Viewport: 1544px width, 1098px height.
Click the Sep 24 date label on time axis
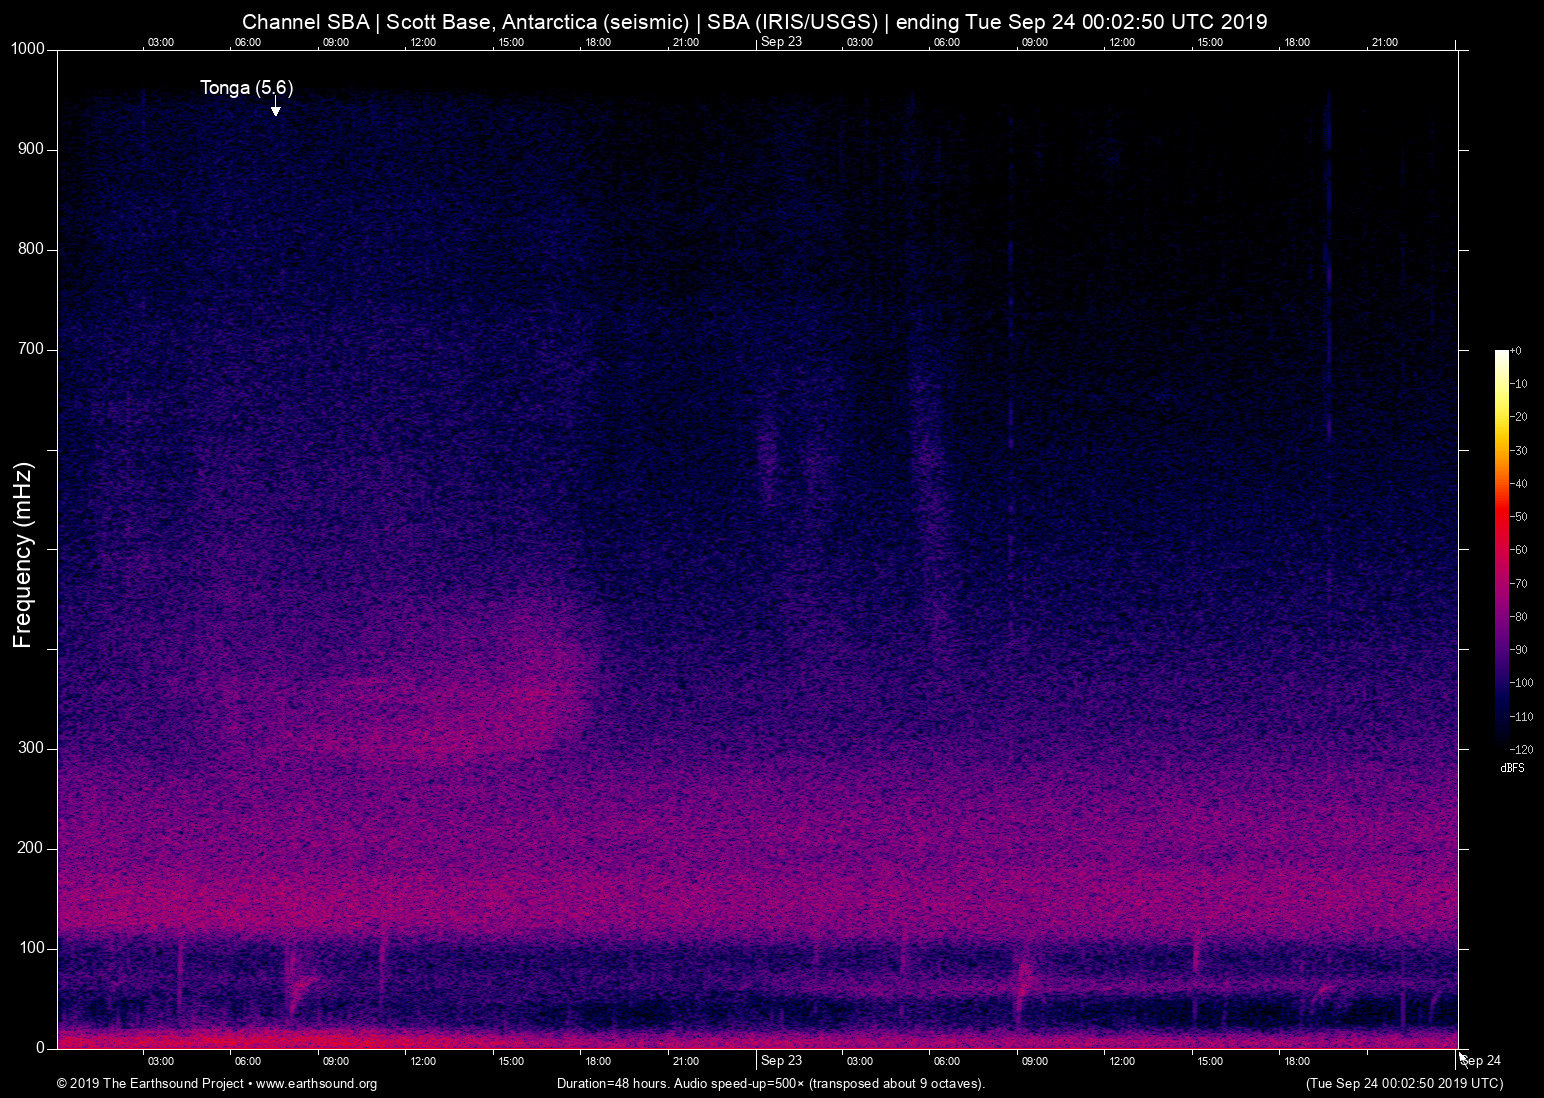(x=1481, y=1061)
